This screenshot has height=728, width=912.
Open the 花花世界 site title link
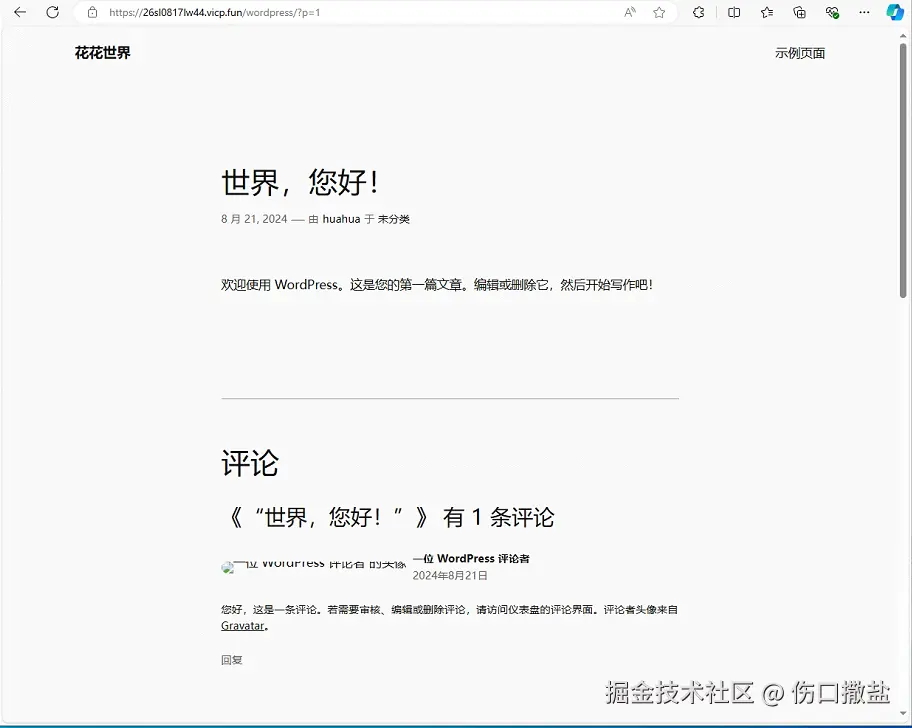coord(102,53)
